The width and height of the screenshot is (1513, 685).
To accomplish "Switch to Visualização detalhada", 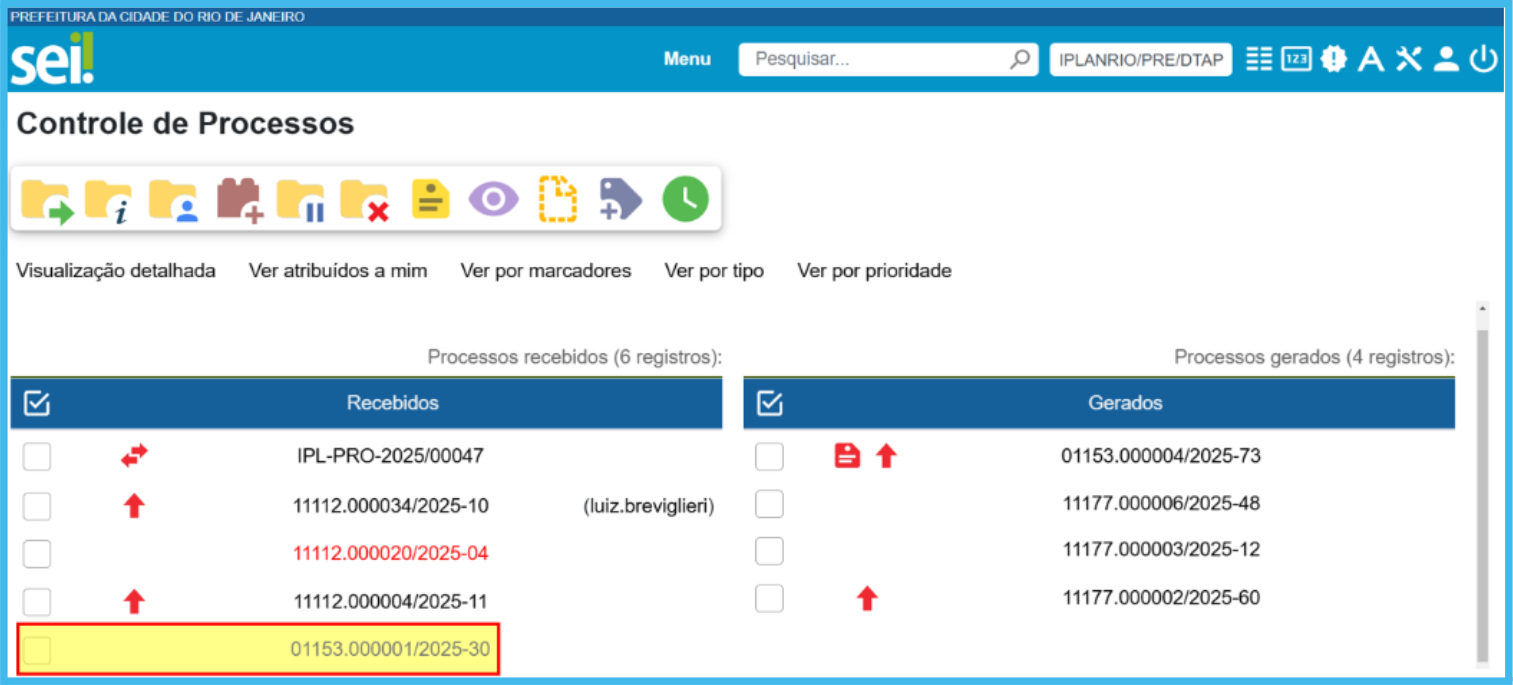I will 116,271.
